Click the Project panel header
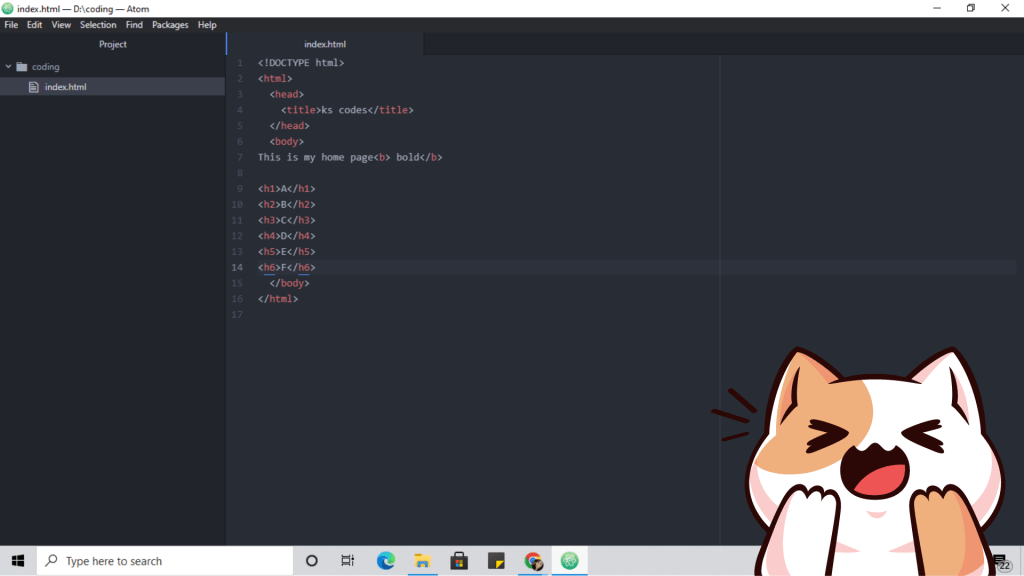This screenshot has width=1024, height=576. pos(113,44)
